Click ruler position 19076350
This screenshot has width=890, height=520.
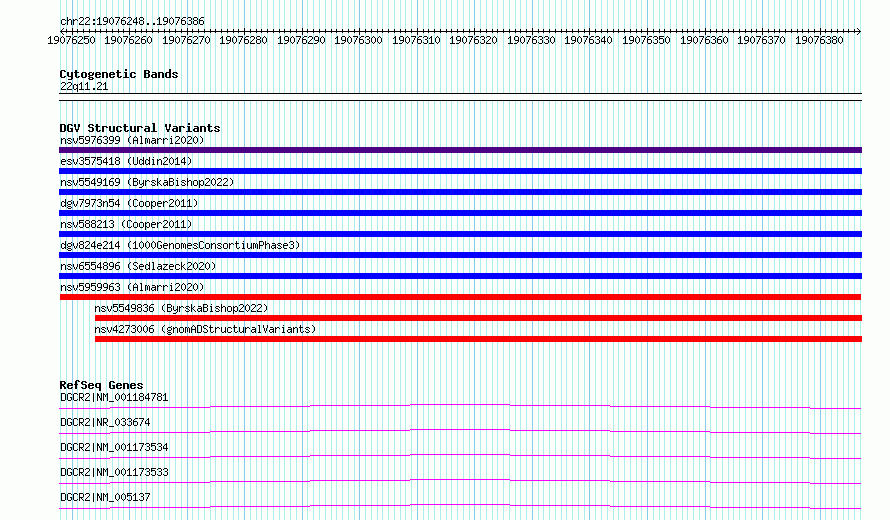646,40
